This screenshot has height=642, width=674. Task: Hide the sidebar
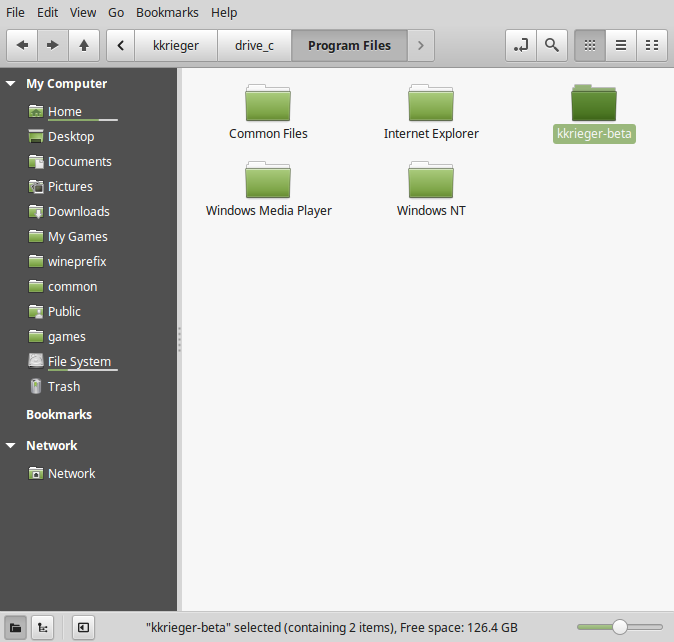83,627
